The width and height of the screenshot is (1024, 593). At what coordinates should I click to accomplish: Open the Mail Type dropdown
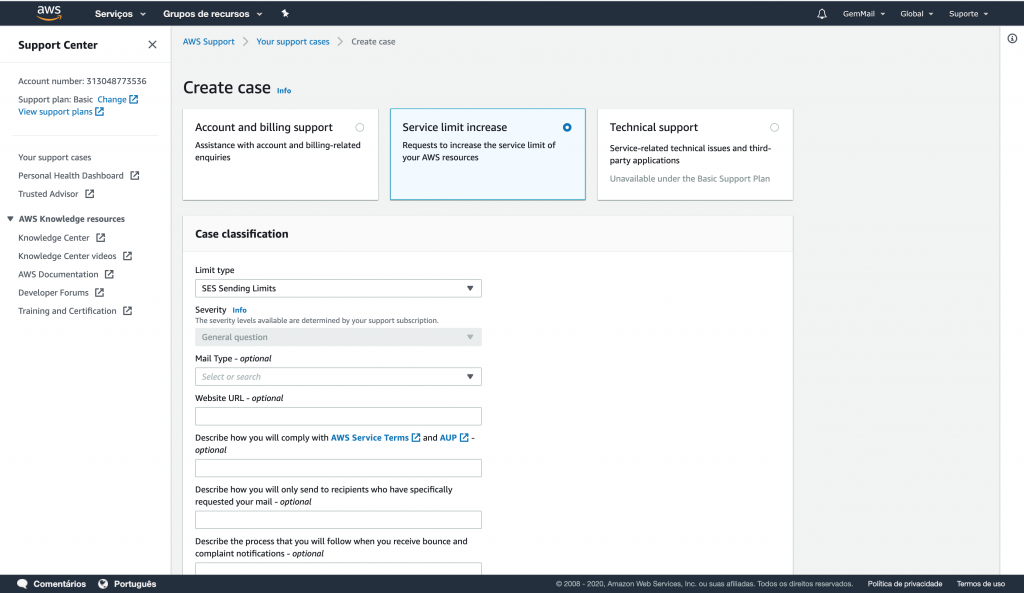click(338, 377)
